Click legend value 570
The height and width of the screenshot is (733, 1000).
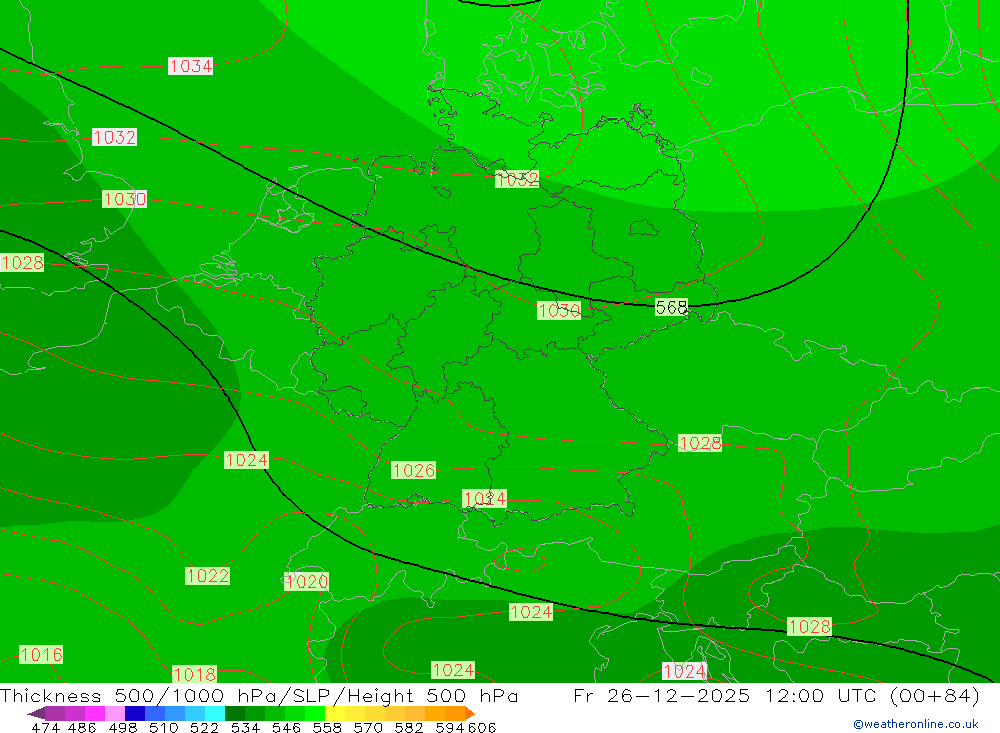[367, 727]
